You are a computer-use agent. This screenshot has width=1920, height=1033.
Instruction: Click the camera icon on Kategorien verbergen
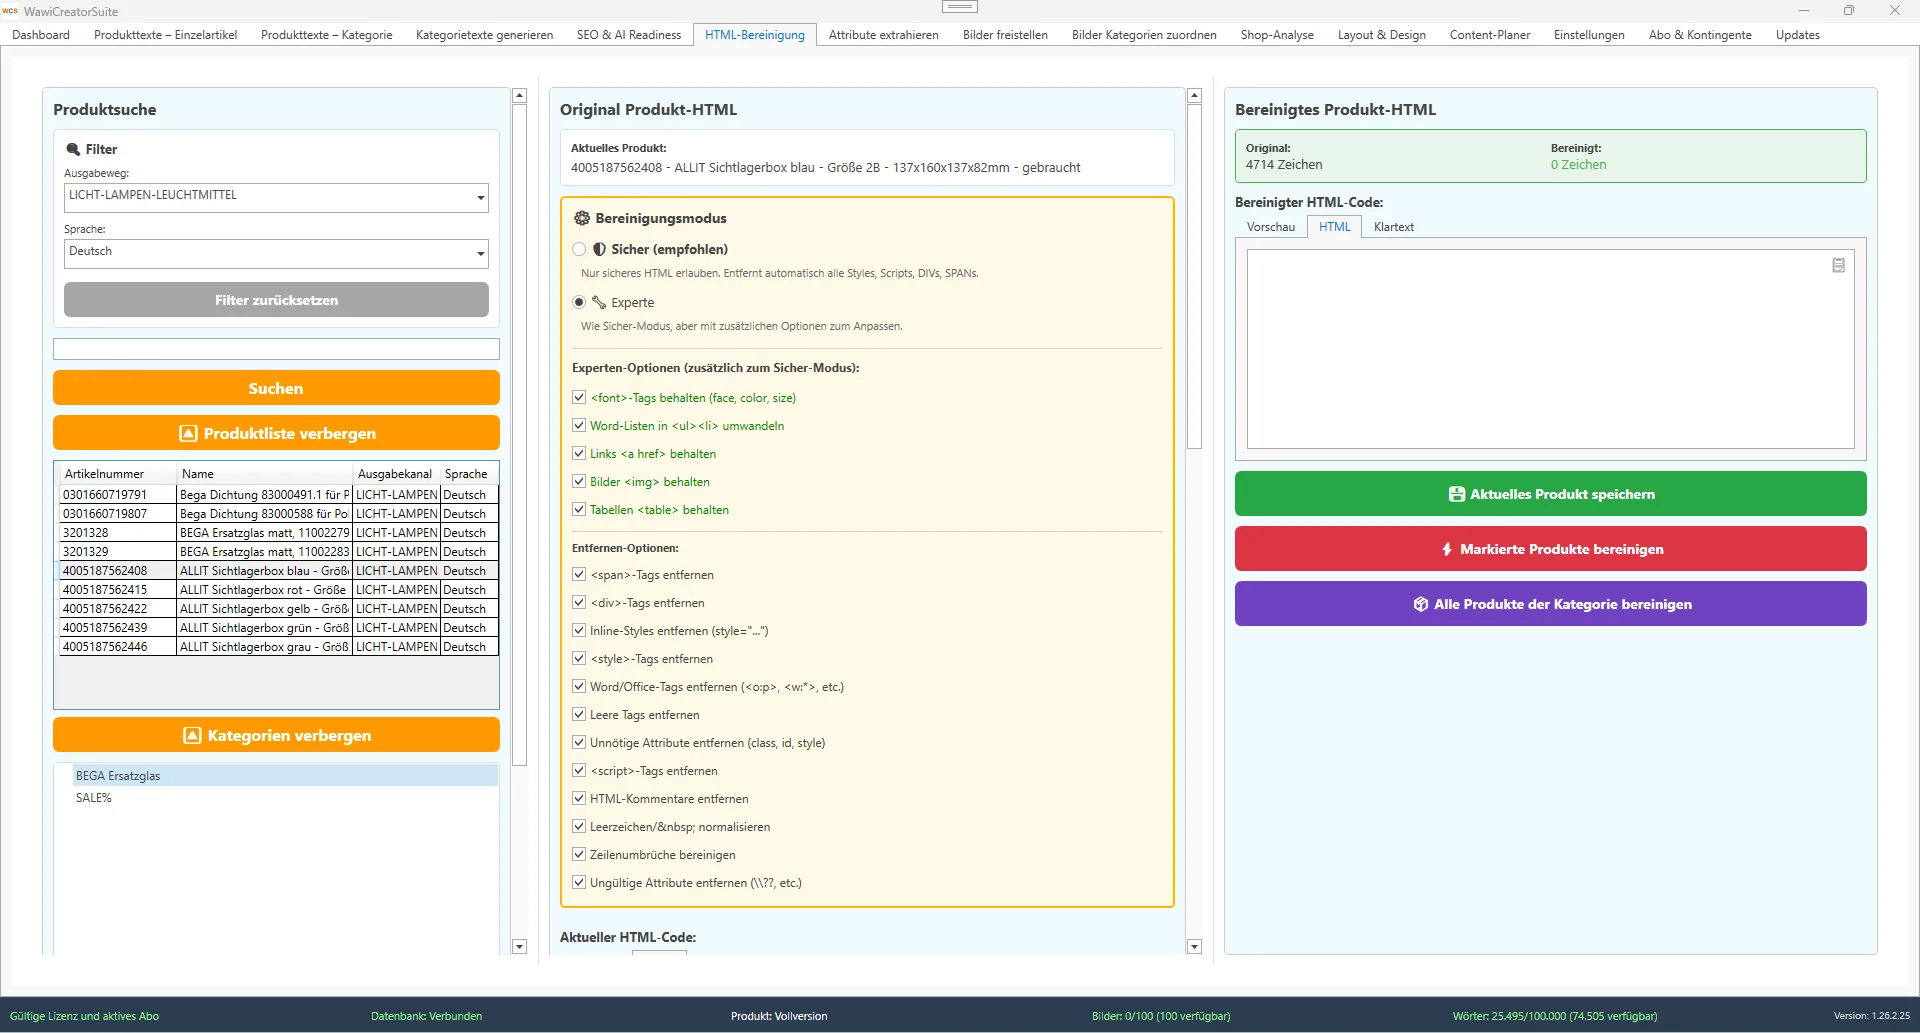tap(191, 735)
